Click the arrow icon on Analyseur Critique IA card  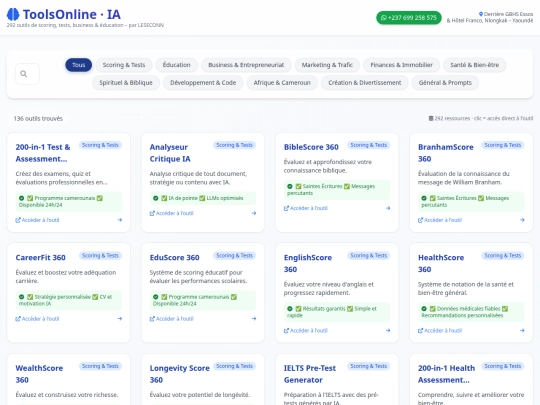pyautogui.click(x=254, y=213)
